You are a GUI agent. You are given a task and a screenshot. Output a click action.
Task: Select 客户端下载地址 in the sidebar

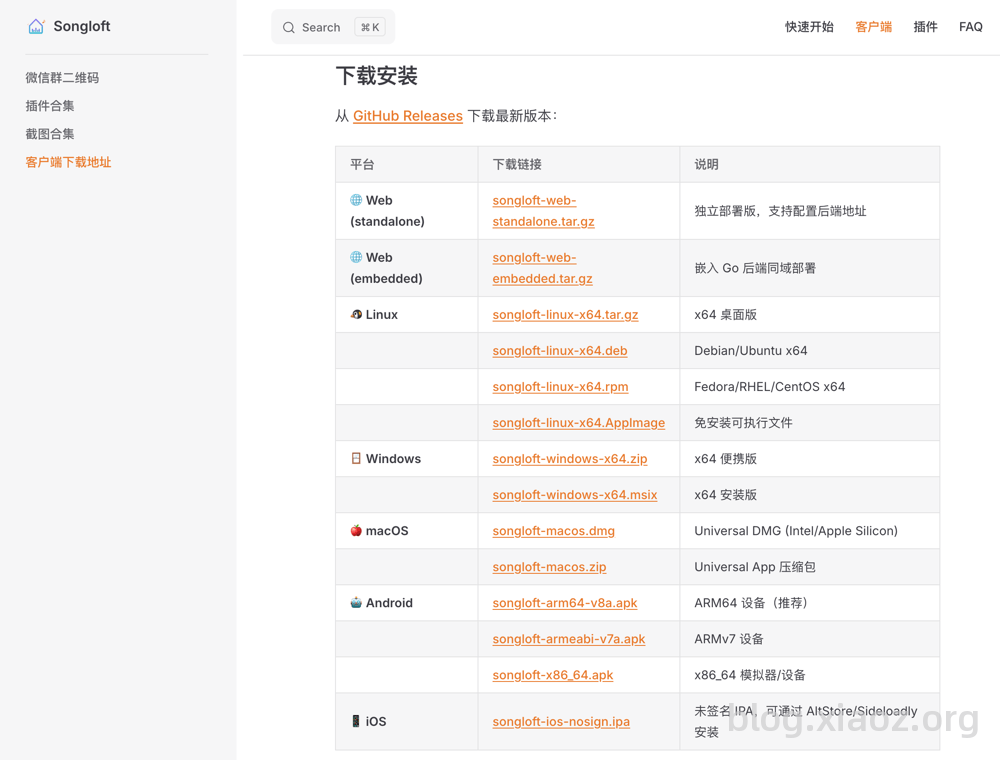point(68,162)
